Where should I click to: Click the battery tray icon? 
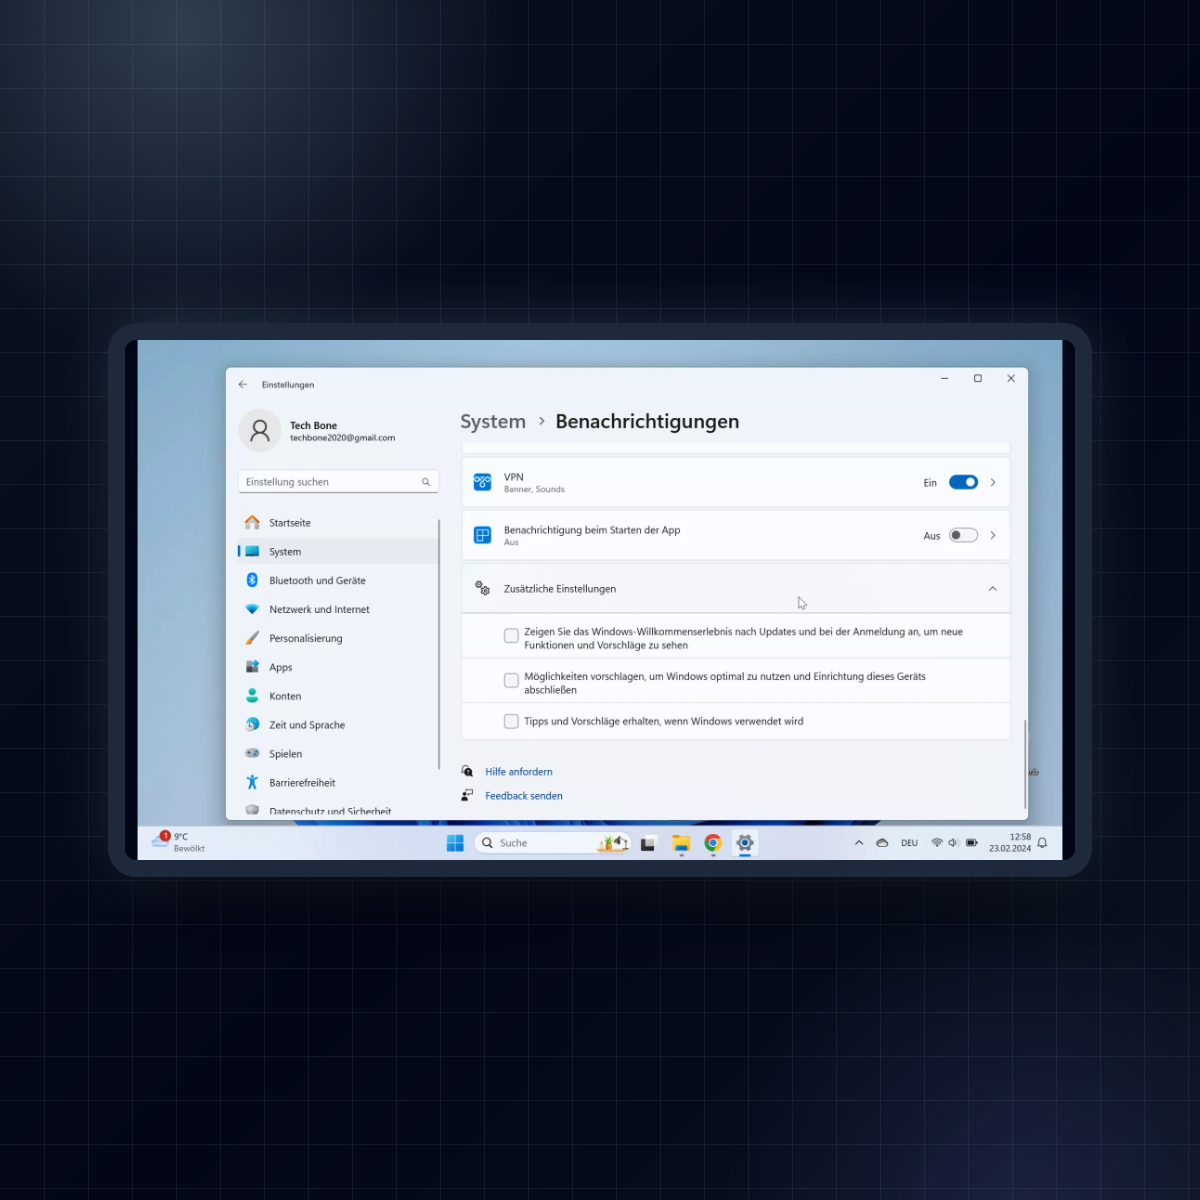pyautogui.click(x=972, y=843)
